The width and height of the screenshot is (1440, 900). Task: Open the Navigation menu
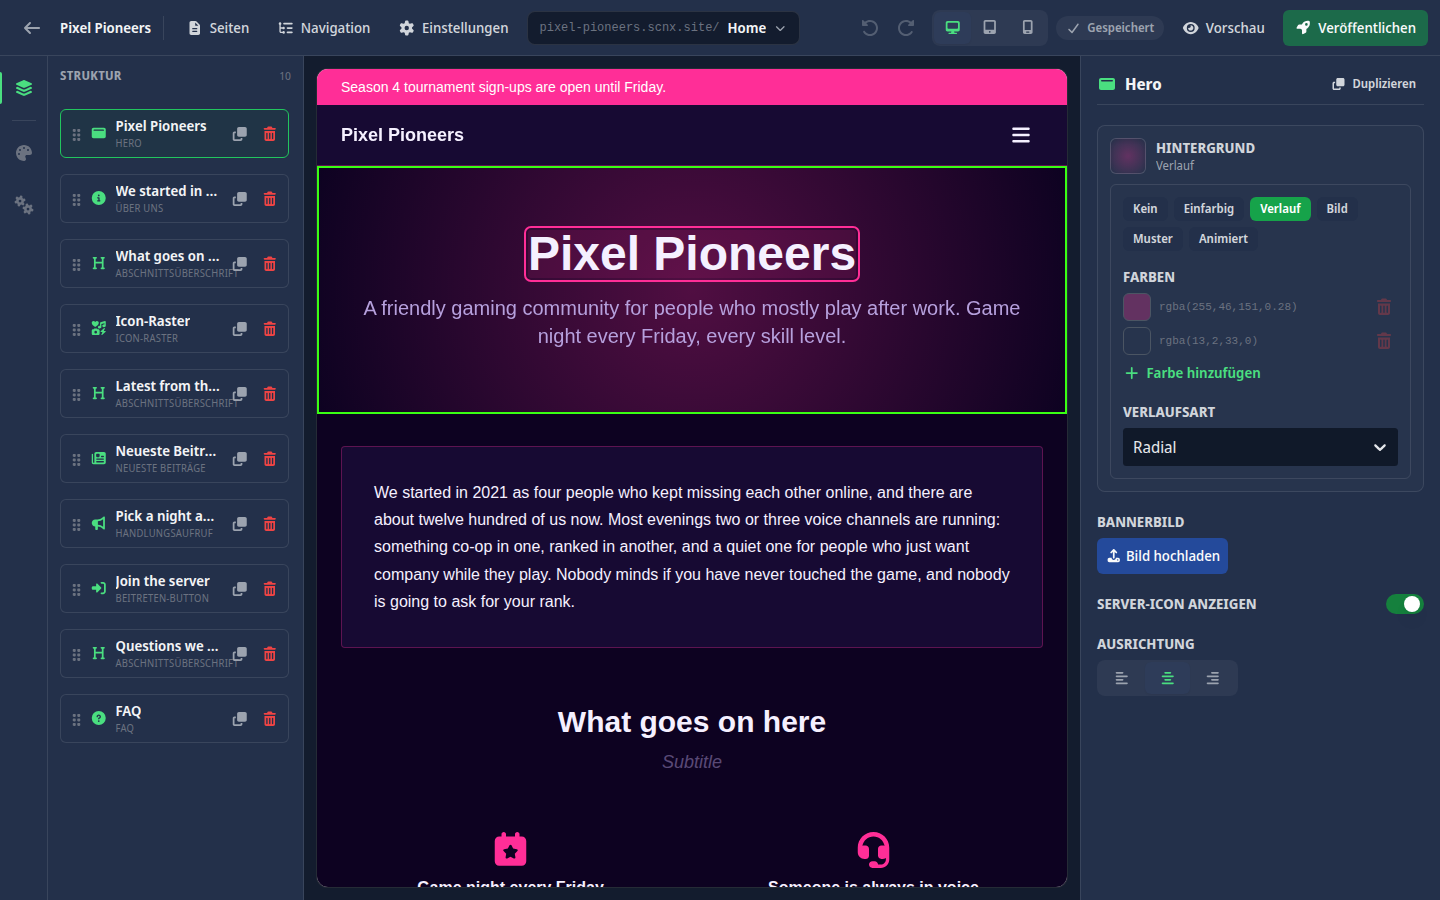pos(324,28)
